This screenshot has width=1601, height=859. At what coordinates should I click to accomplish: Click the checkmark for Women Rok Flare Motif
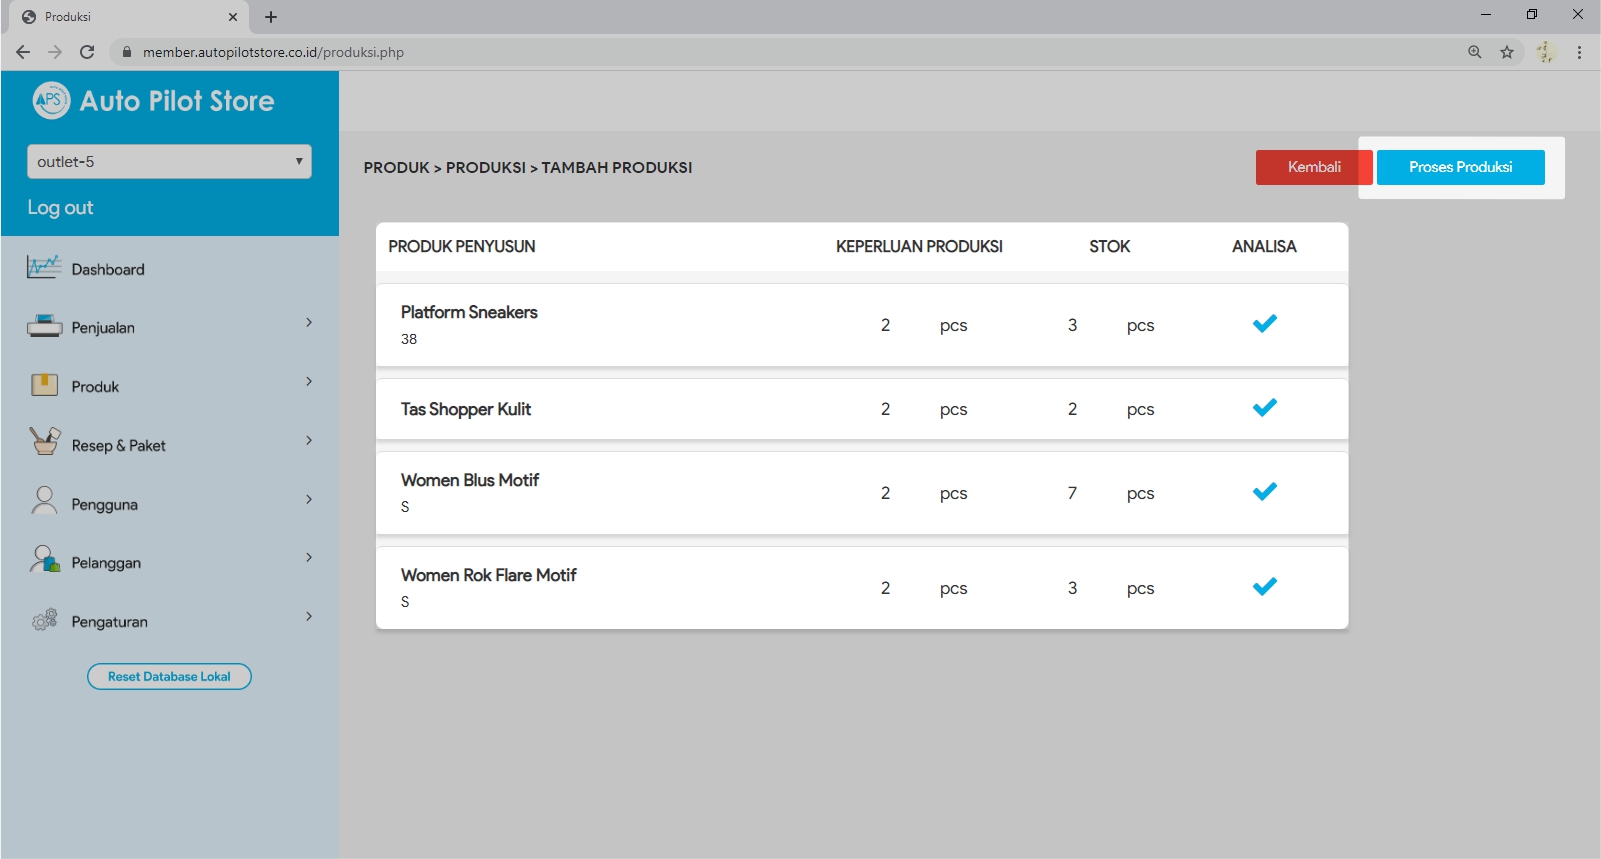tap(1264, 586)
